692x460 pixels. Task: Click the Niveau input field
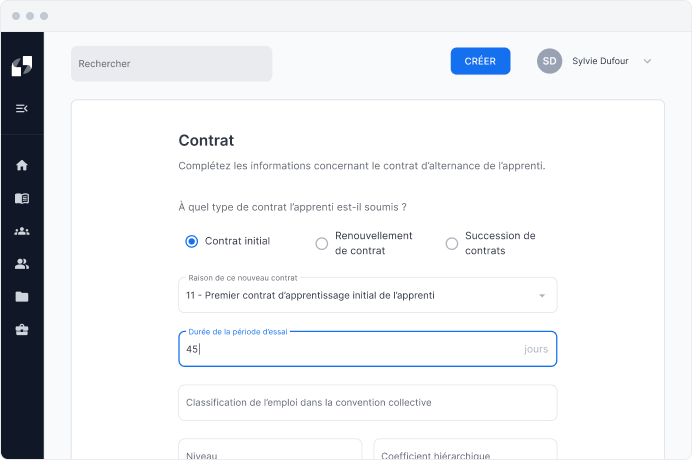point(270,452)
